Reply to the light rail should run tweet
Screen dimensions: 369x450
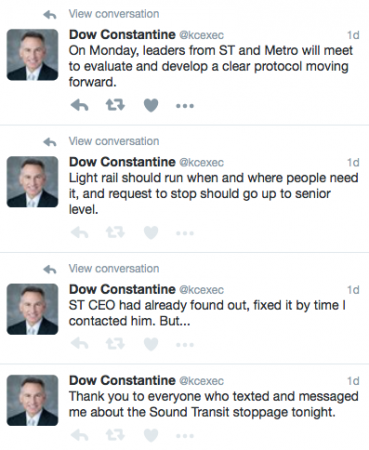pos(80,233)
